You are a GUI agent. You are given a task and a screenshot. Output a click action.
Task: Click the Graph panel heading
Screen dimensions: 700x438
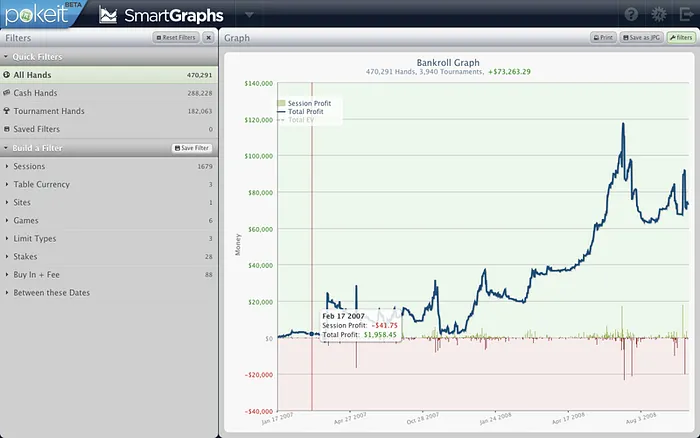(237, 38)
